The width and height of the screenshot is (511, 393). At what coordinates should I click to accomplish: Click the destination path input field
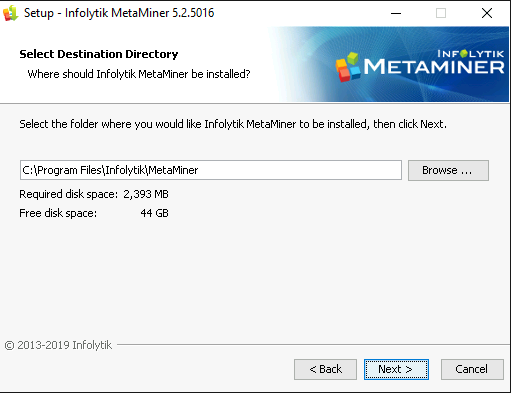[x=211, y=170]
